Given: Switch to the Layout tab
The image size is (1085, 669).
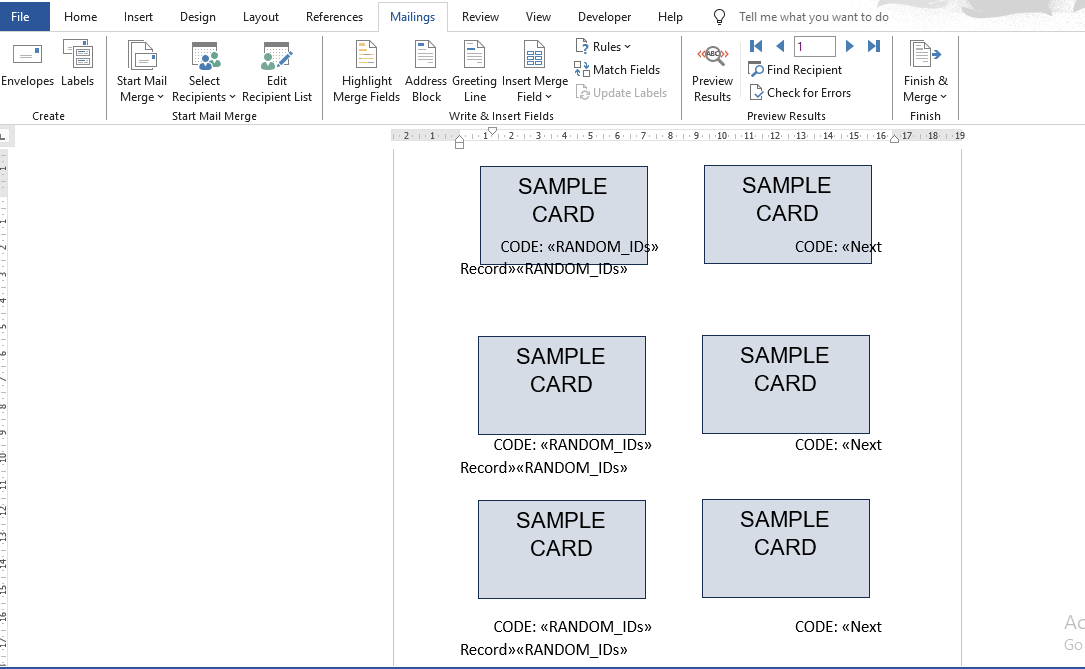Looking at the screenshot, I should [x=261, y=17].
